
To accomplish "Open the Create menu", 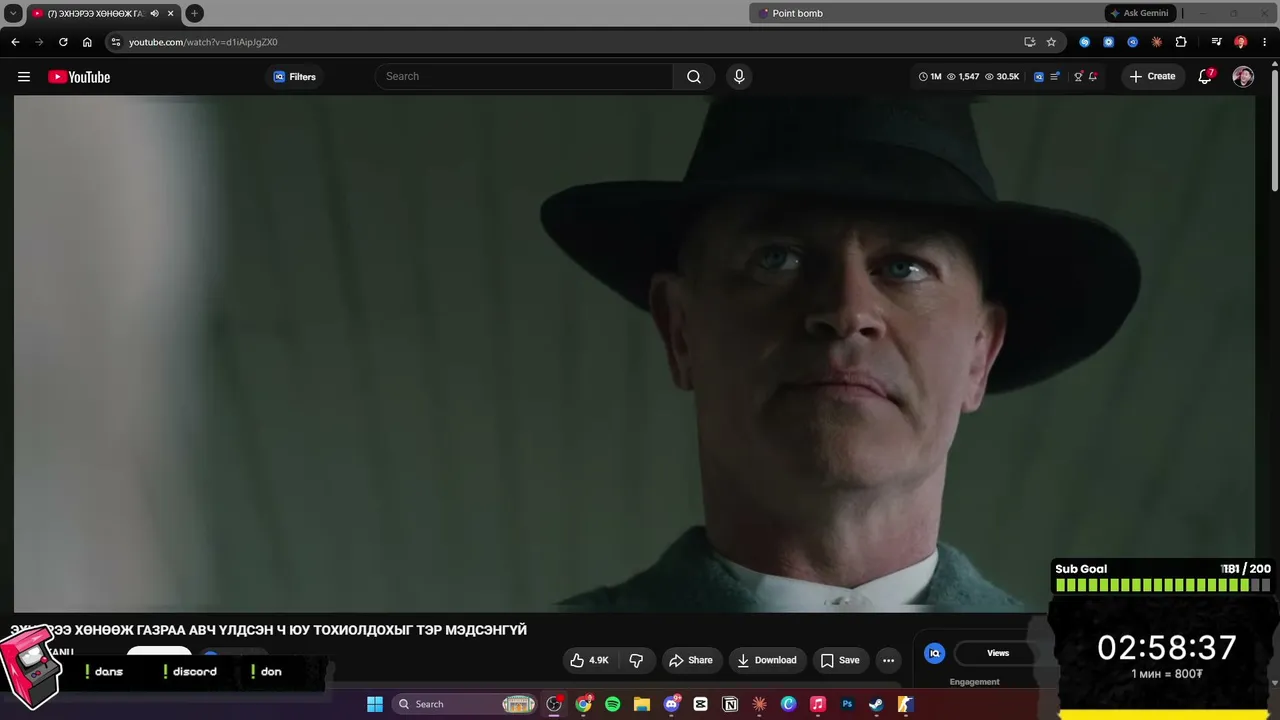I will tap(1153, 77).
